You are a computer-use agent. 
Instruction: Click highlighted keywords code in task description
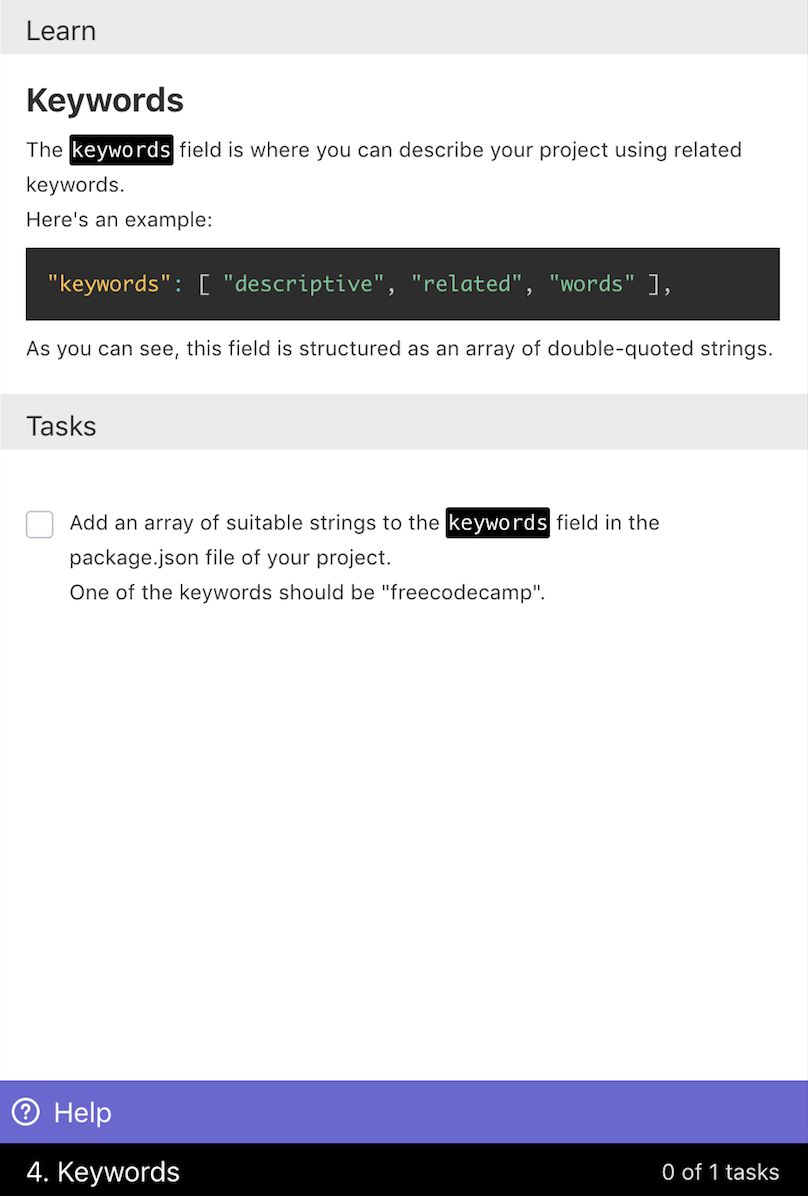coord(497,522)
